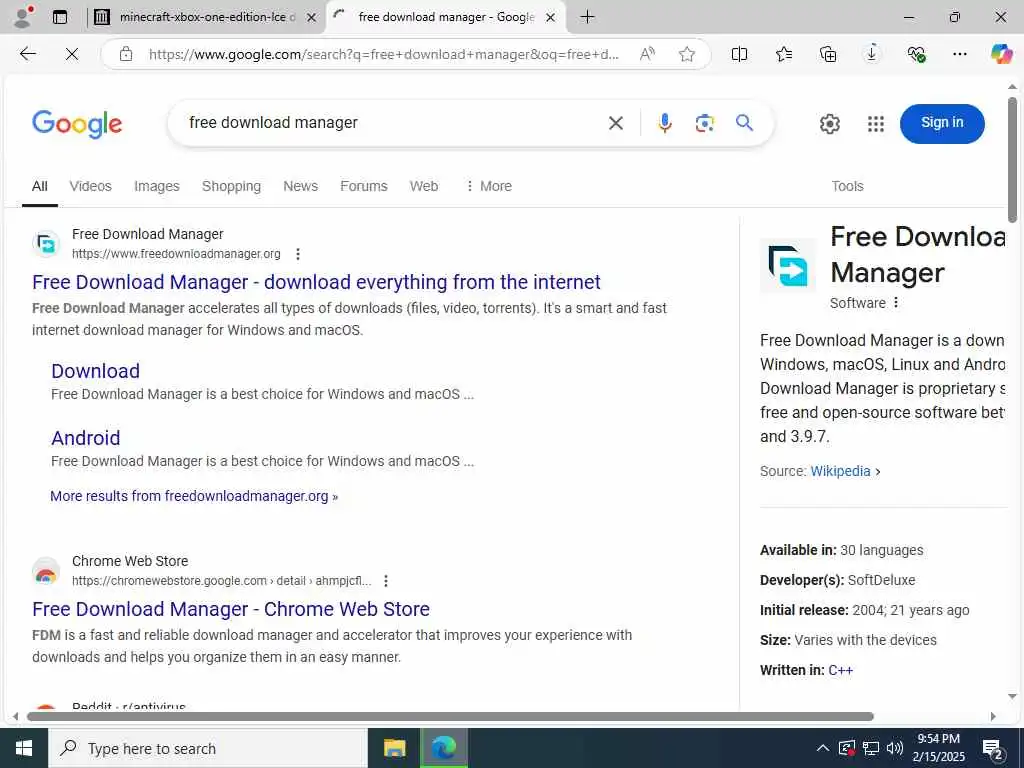Switch to Forums results tab
The height and width of the screenshot is (768, 1024).
pos(364,186)
